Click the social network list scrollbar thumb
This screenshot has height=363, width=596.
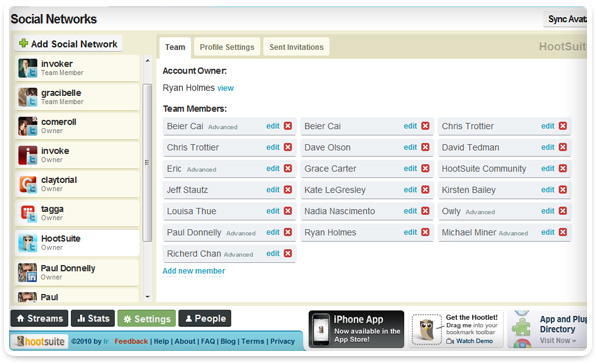point(147,163)
